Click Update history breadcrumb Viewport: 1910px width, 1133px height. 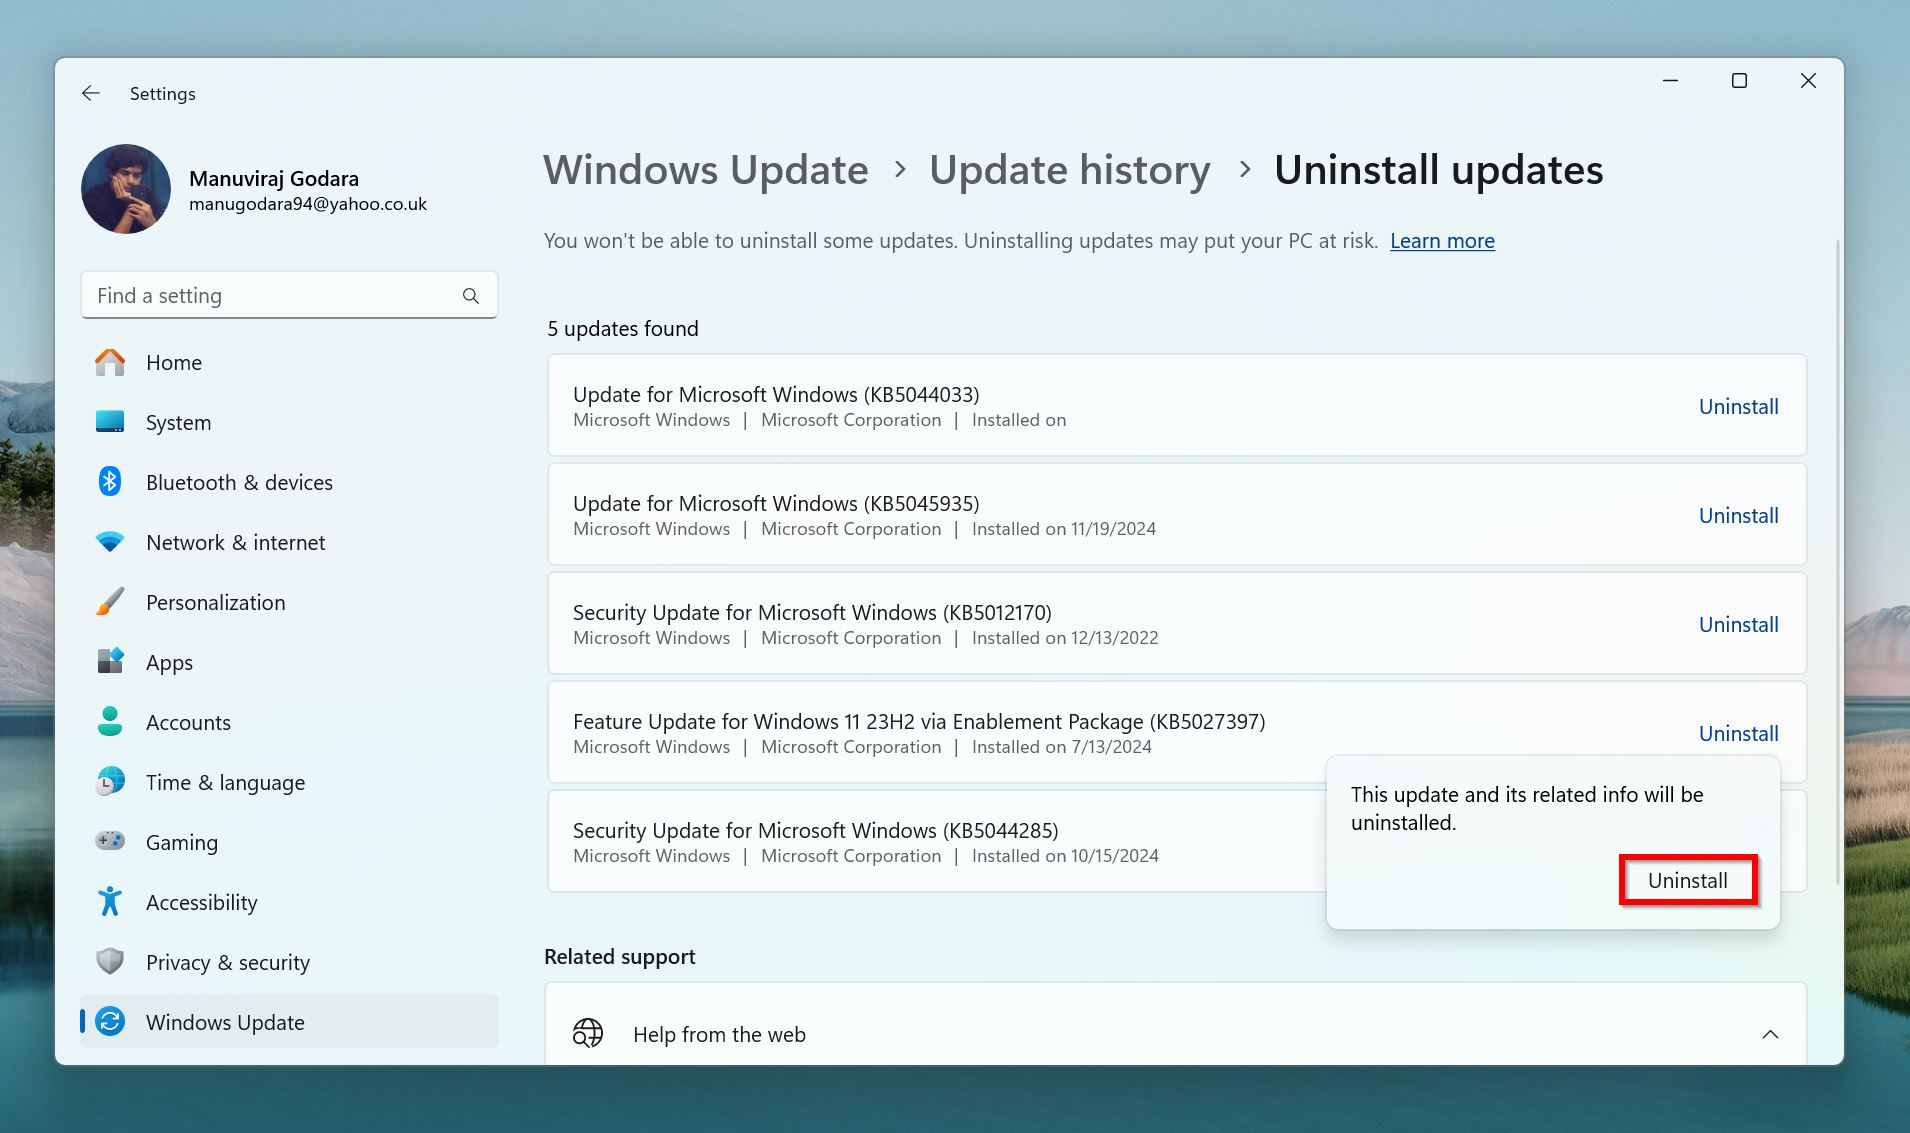(x=1070, y=170)
